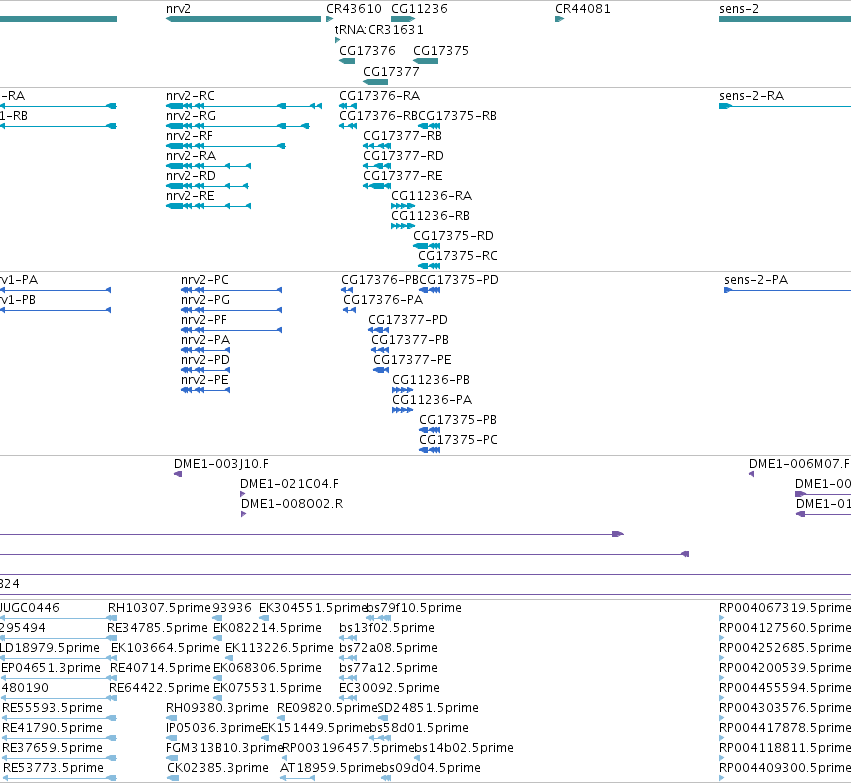Open transcript nrv2-RC
Viewport: 851px width, 783px height.
tap(244, 106)
